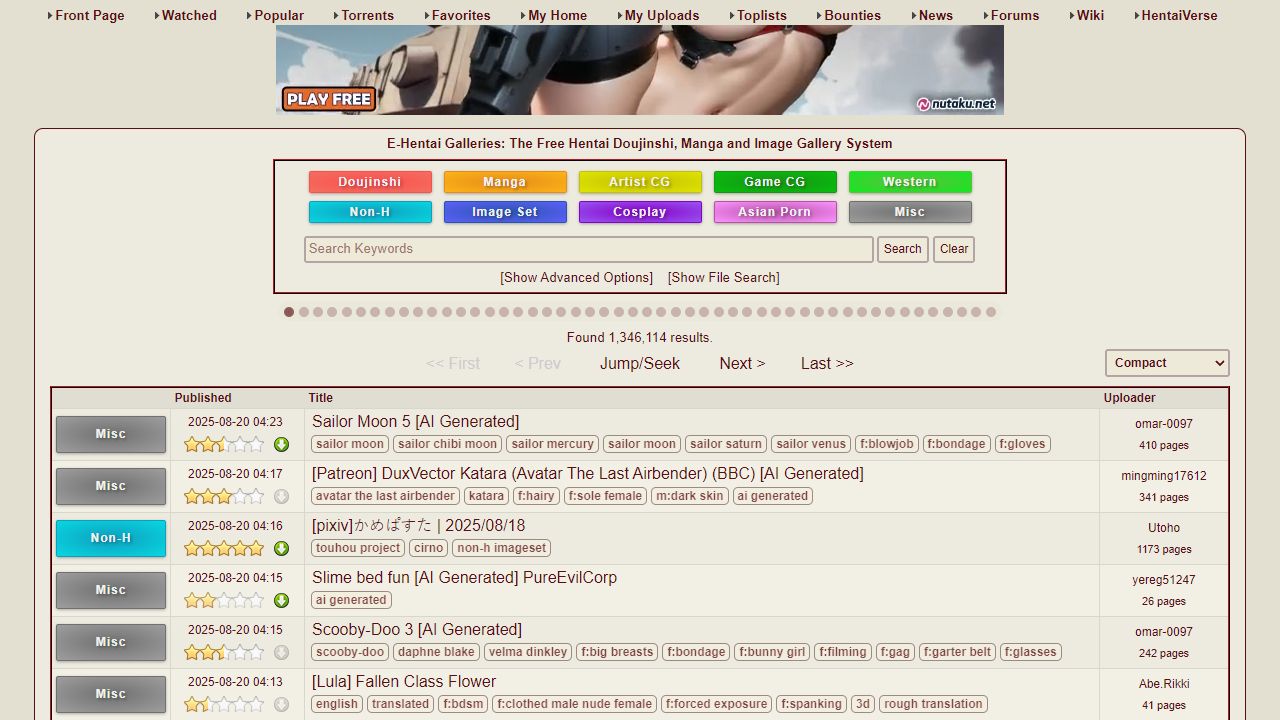Click Non-H category badge on pixiv row
The width and height of the screenshot is (1280, 720).
point(111,538)
